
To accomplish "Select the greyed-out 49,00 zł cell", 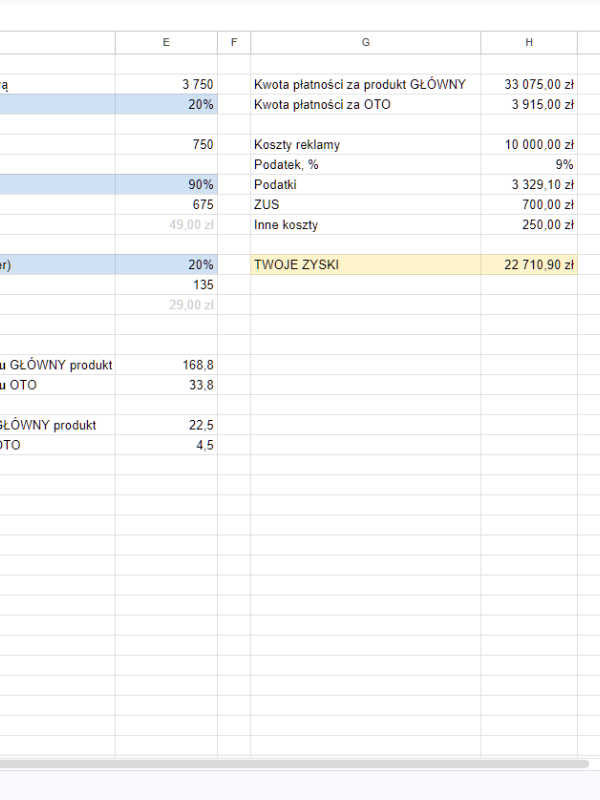I will coord(166,225).
